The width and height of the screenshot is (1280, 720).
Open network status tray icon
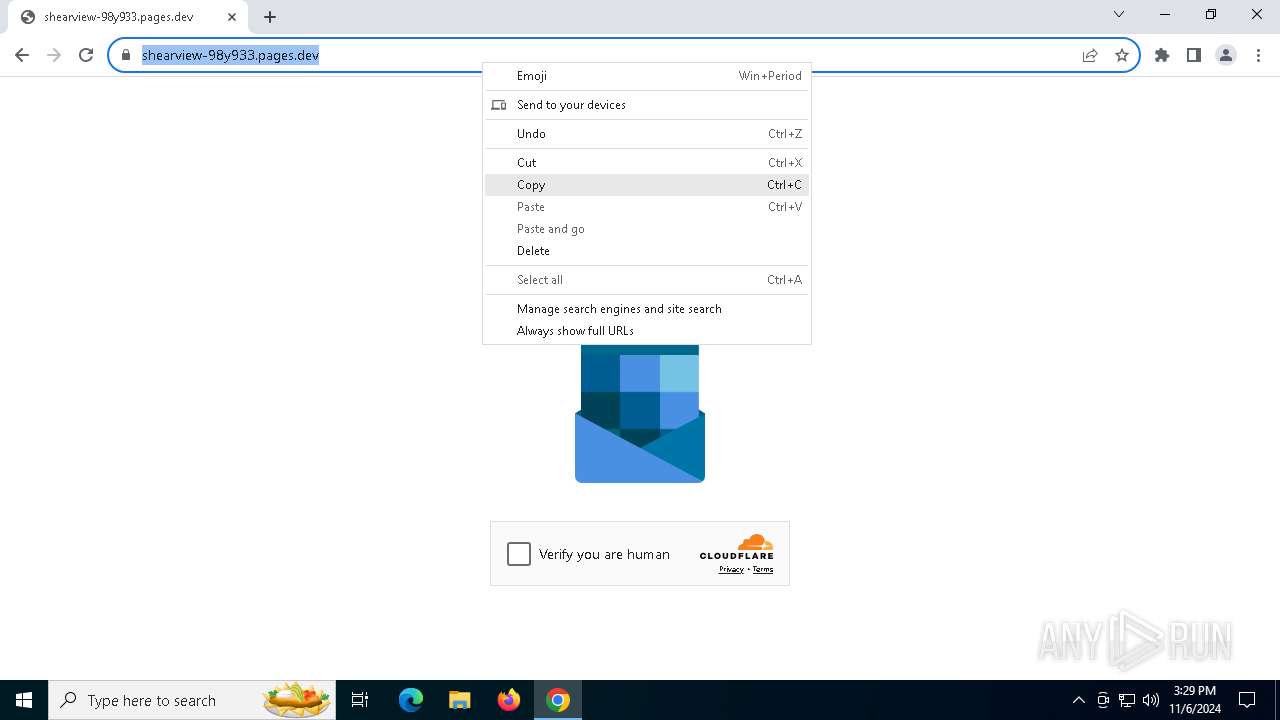click(1127, 700)
